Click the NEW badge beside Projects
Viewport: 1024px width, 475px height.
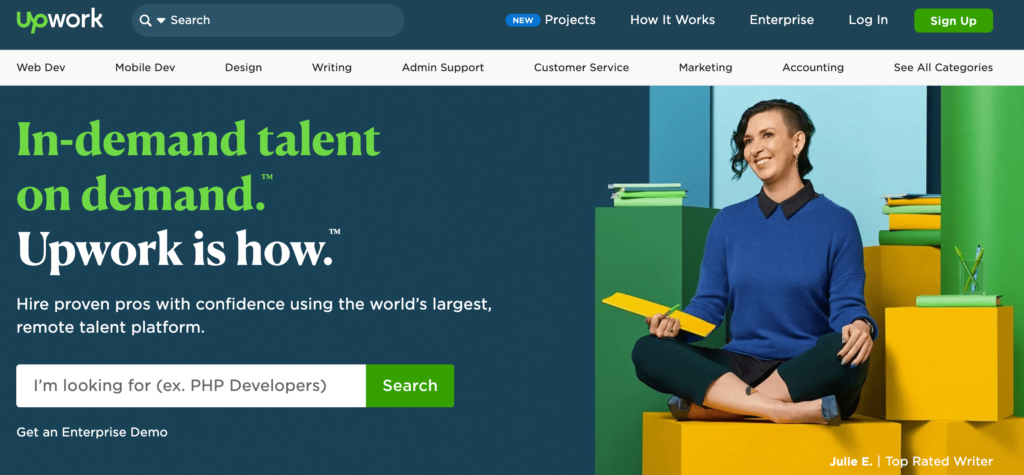pyautogui.click(x=522, y=20)
